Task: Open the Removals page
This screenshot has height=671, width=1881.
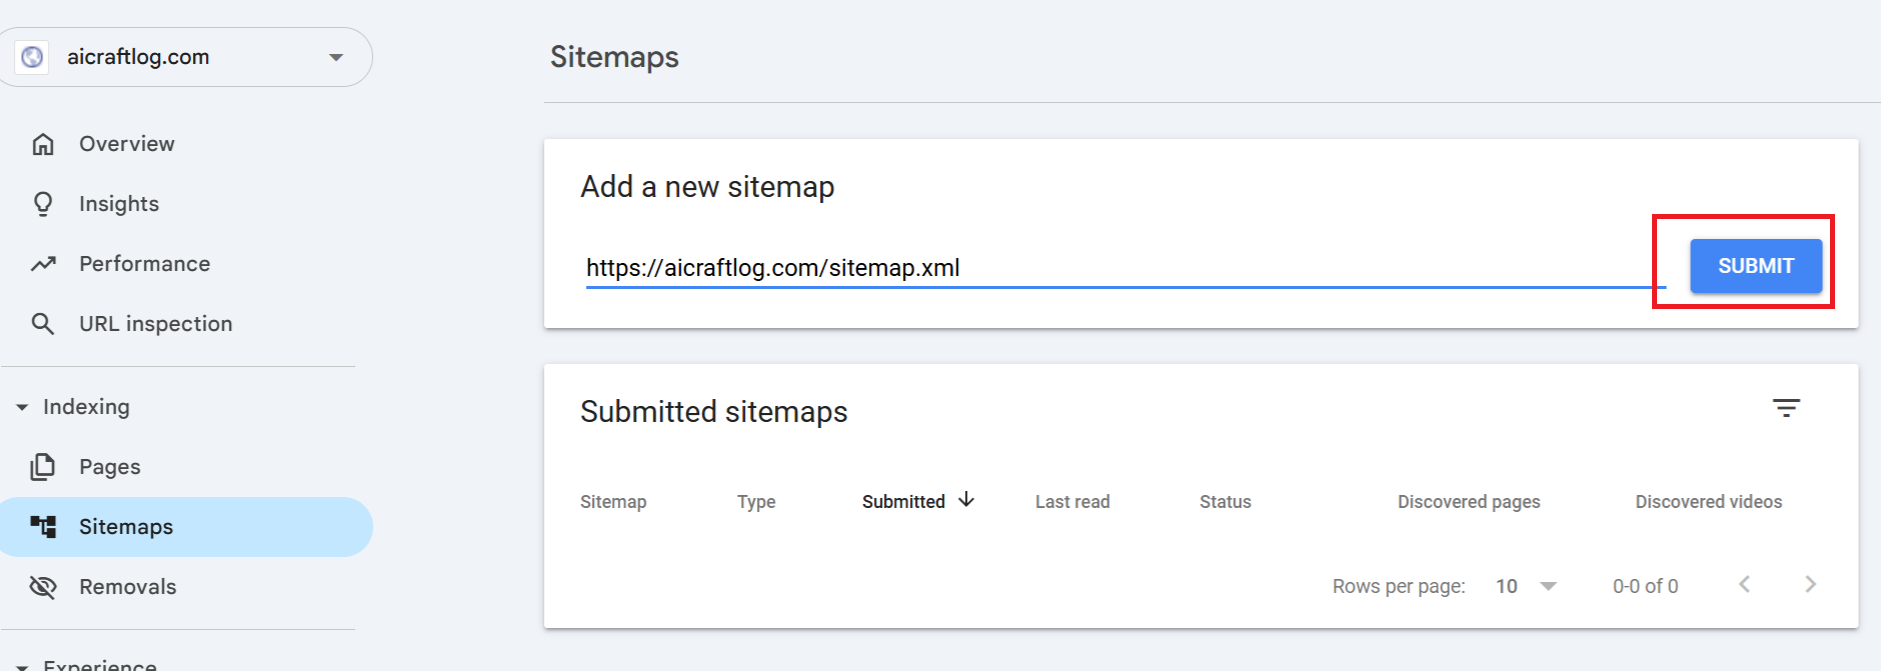Action: 128,587
